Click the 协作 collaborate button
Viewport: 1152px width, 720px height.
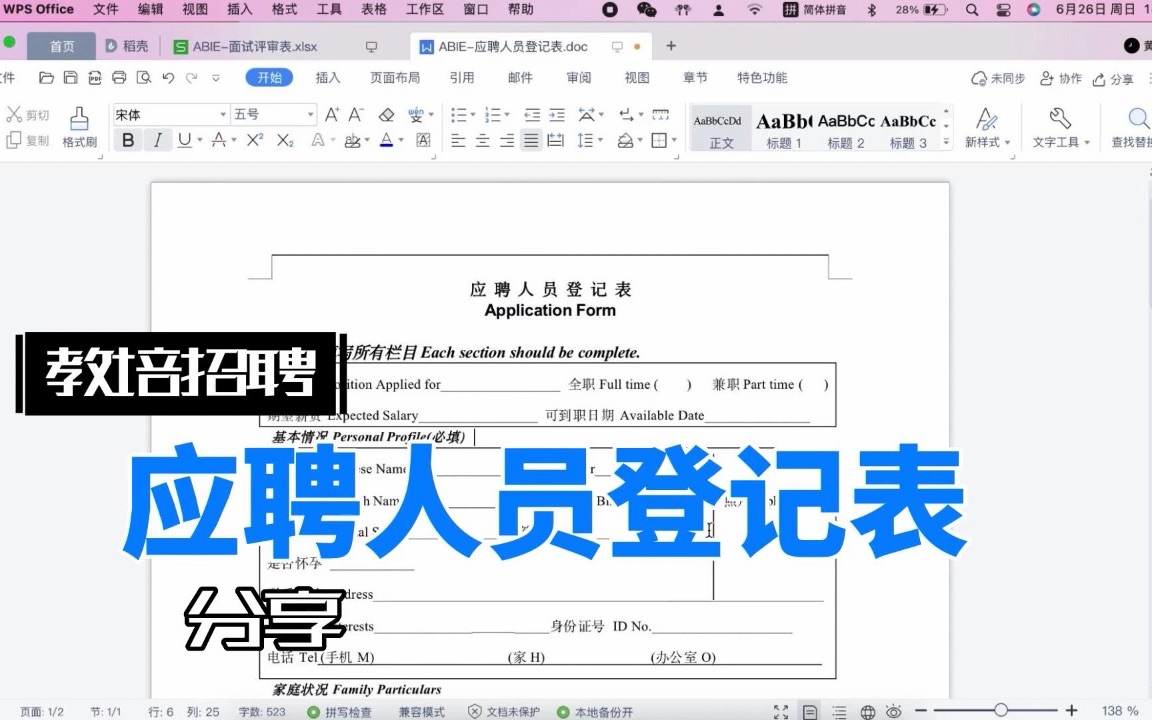pyautogui.click(x=1062, y=78)
